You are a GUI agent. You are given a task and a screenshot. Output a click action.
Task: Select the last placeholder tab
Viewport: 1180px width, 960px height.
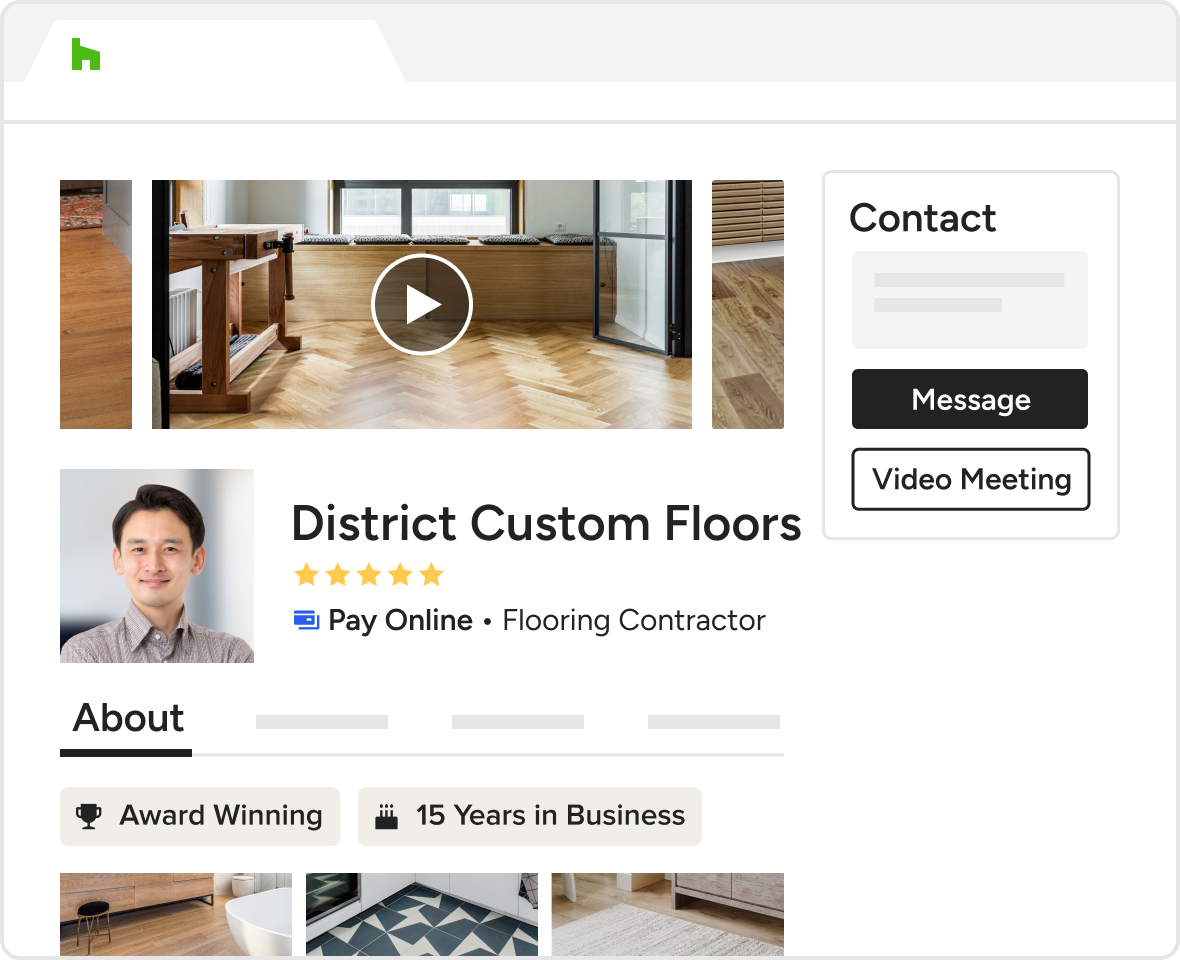[x=713, y=722]
